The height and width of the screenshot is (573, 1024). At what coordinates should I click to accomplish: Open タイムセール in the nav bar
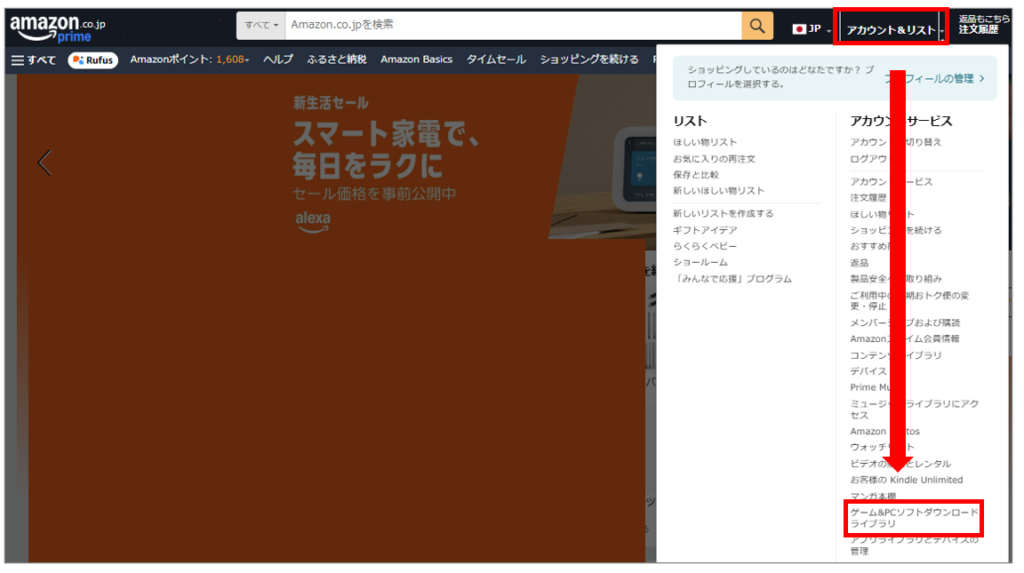[496, 59]
